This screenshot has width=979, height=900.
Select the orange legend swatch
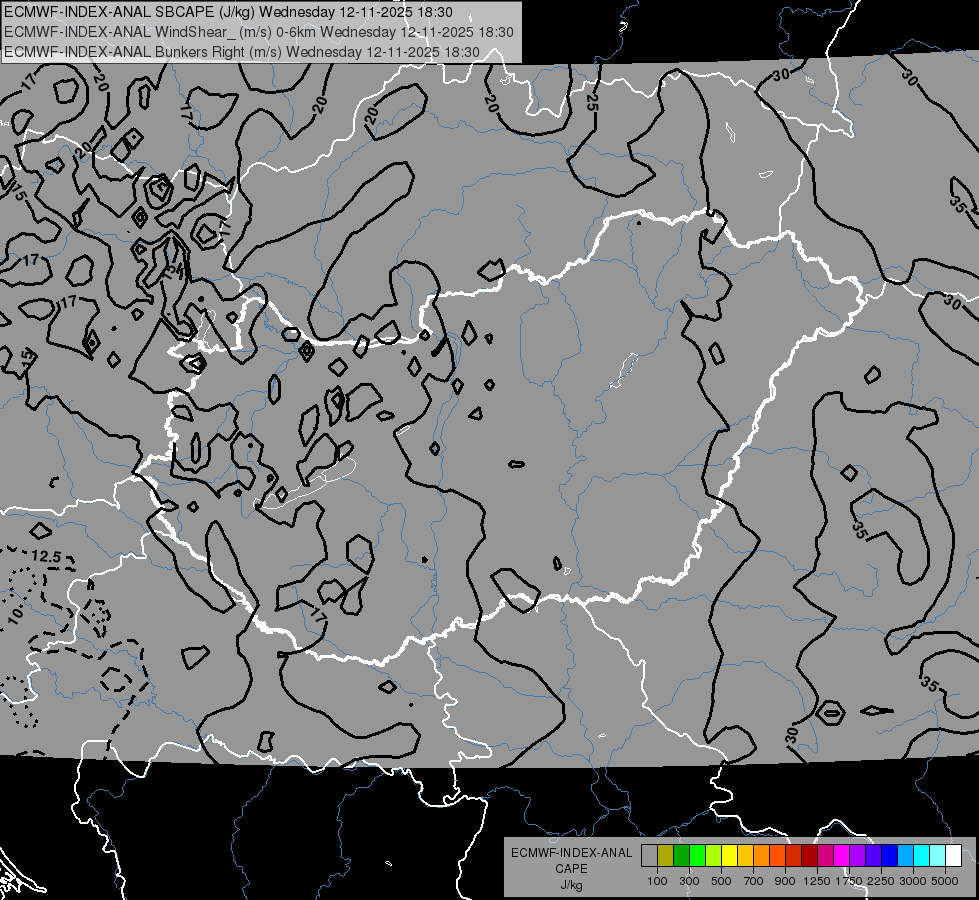coord(762,855)
